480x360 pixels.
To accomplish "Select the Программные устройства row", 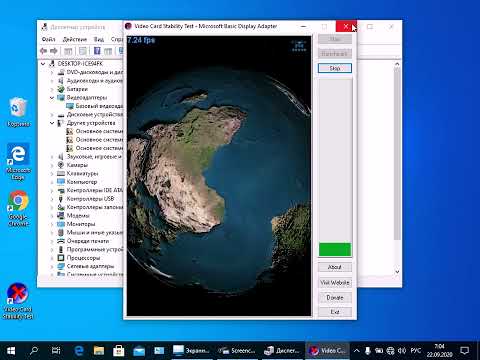I will pos(90,249).
